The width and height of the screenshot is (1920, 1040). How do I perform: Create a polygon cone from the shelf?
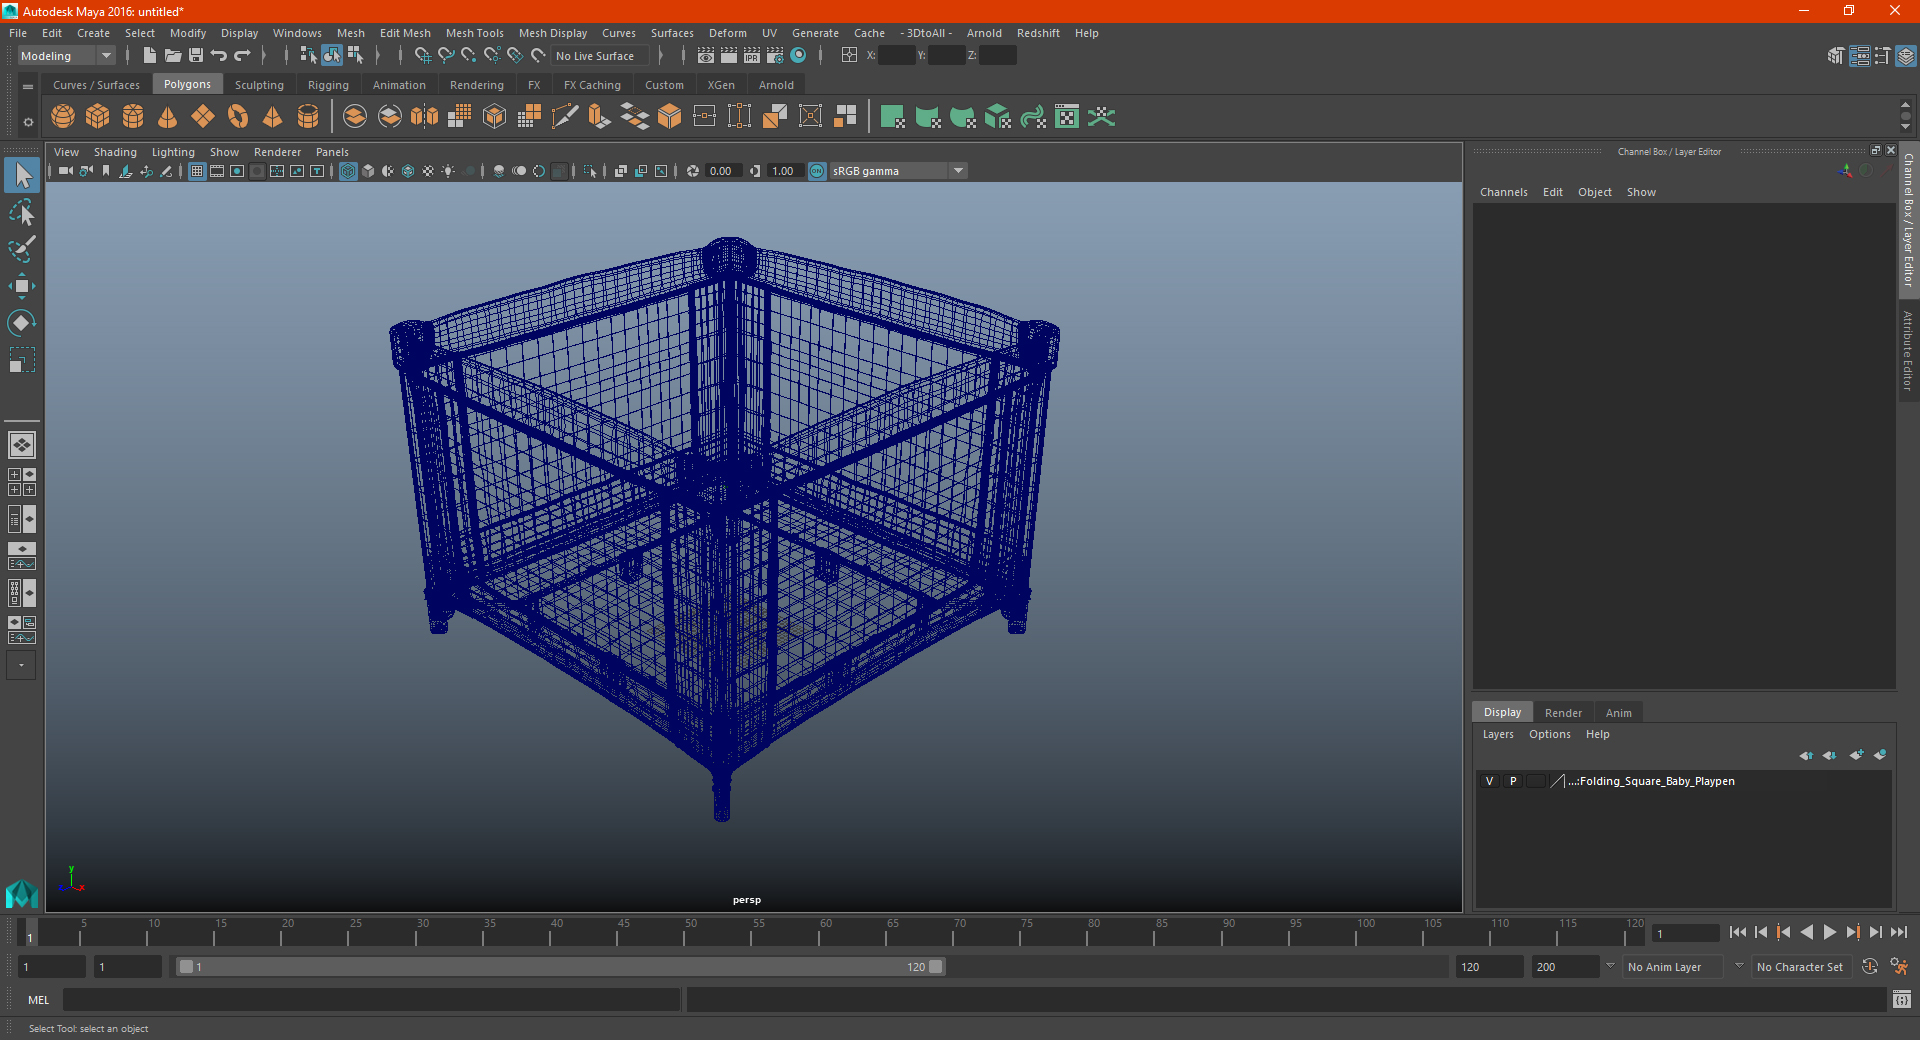tap(168, 116)
